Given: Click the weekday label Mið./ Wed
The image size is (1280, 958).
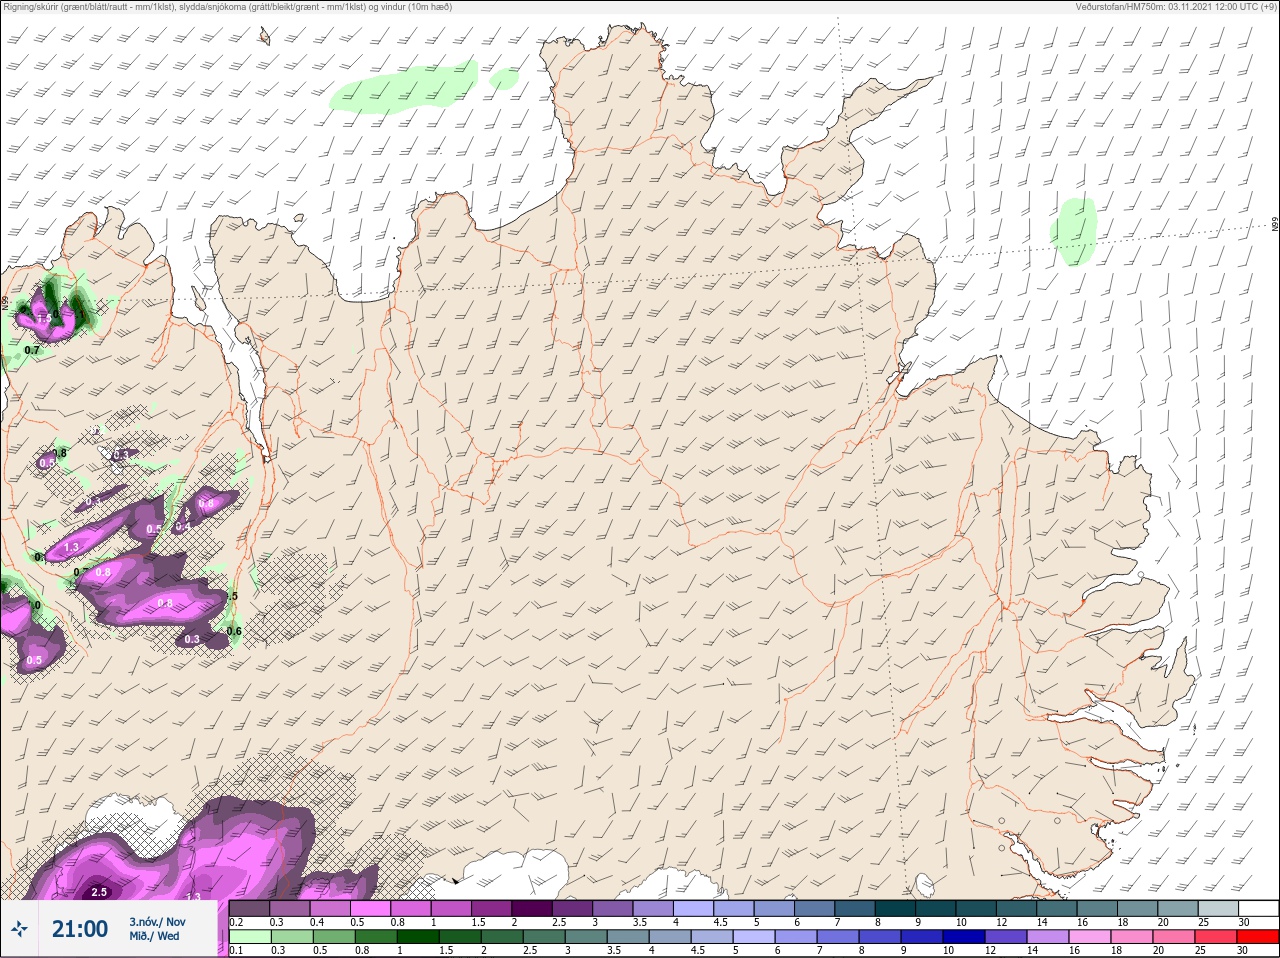Looking at the screenshot, I should (x=154, y=936).
